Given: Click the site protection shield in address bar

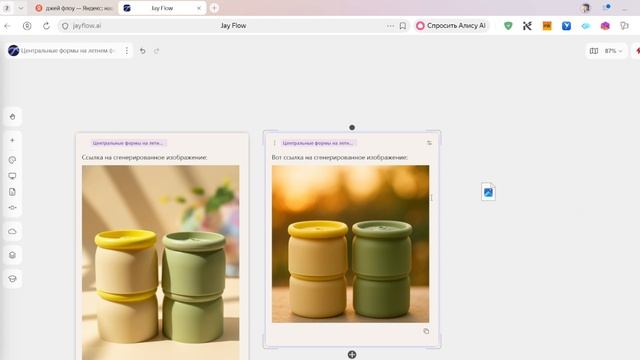Looking at the screenshot, I should coord(65,26).
